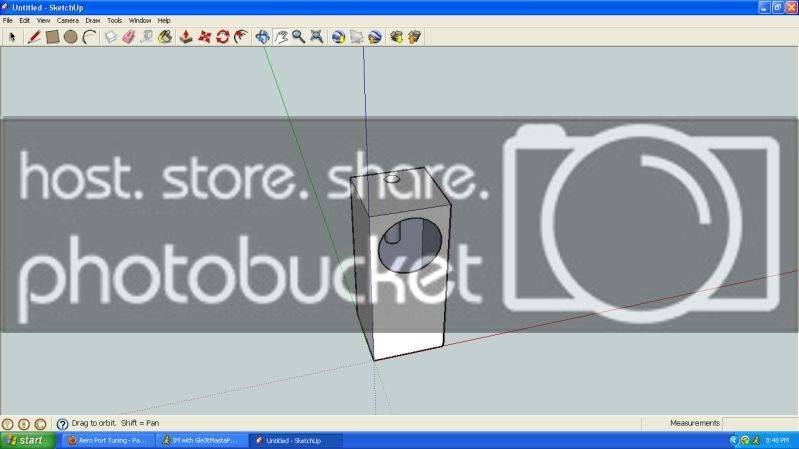
Task: Click the middle circular status bar icon
Action: click(24, 424)
